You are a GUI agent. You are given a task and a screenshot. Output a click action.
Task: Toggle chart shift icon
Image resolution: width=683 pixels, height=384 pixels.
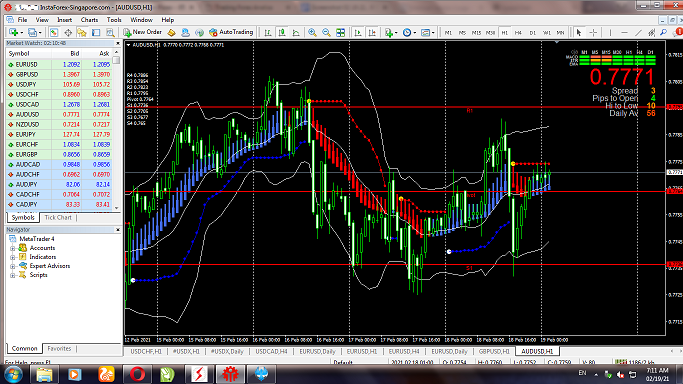pyautogui.click(x=372, y=32)
